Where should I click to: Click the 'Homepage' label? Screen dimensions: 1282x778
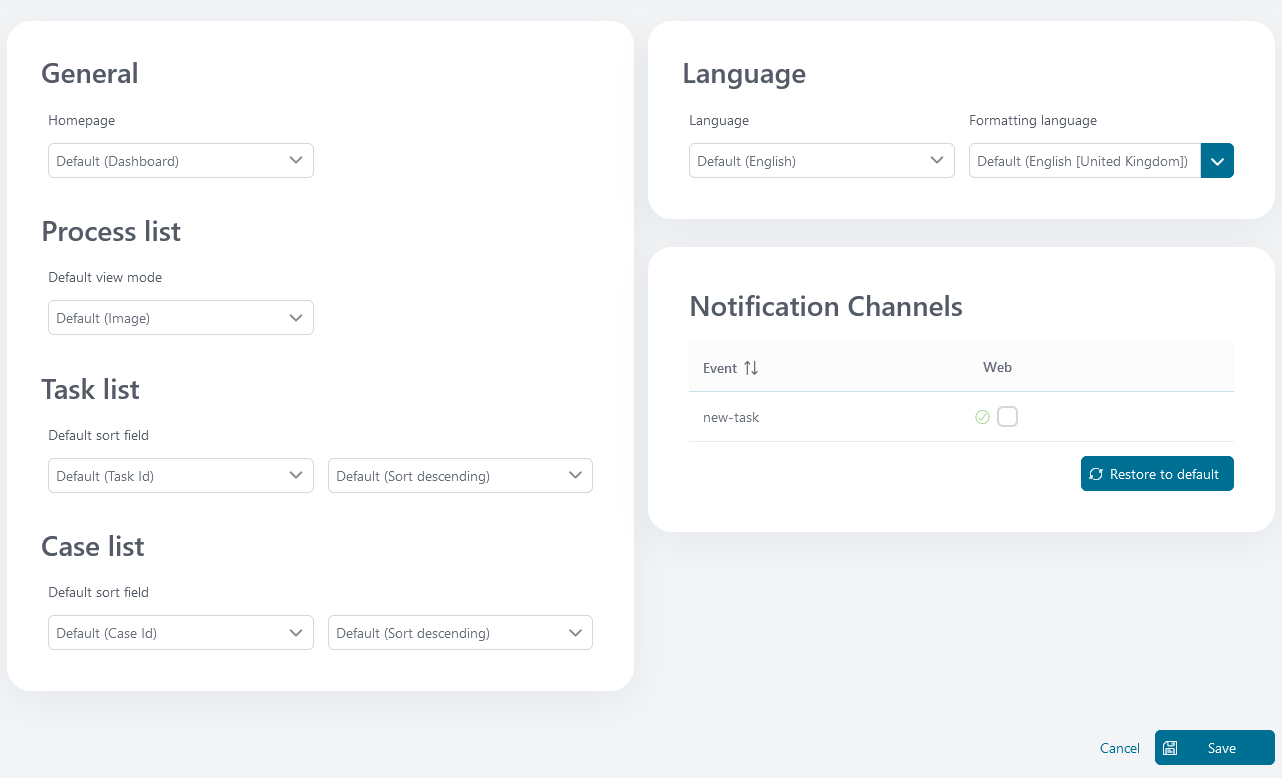pyautogui.click(x=82, y=120)
